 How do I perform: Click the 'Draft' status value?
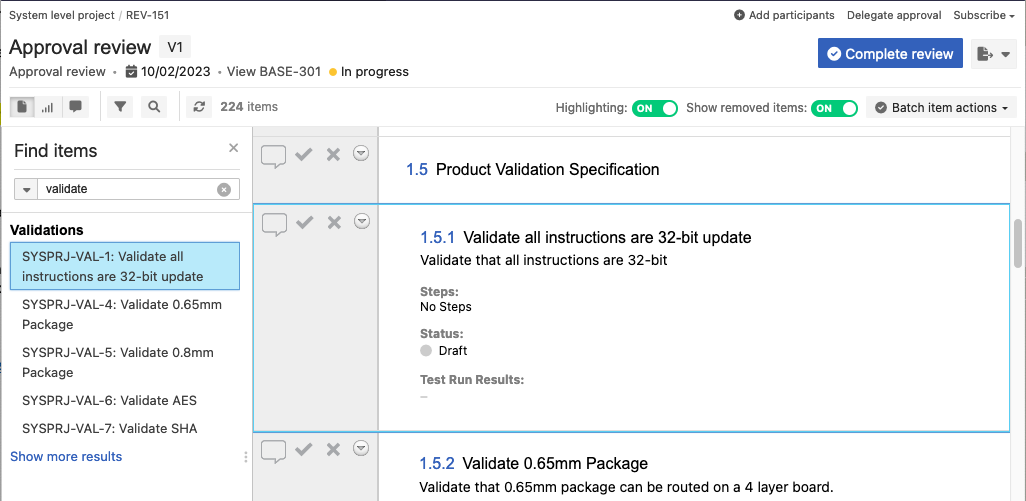click(453, 351)
